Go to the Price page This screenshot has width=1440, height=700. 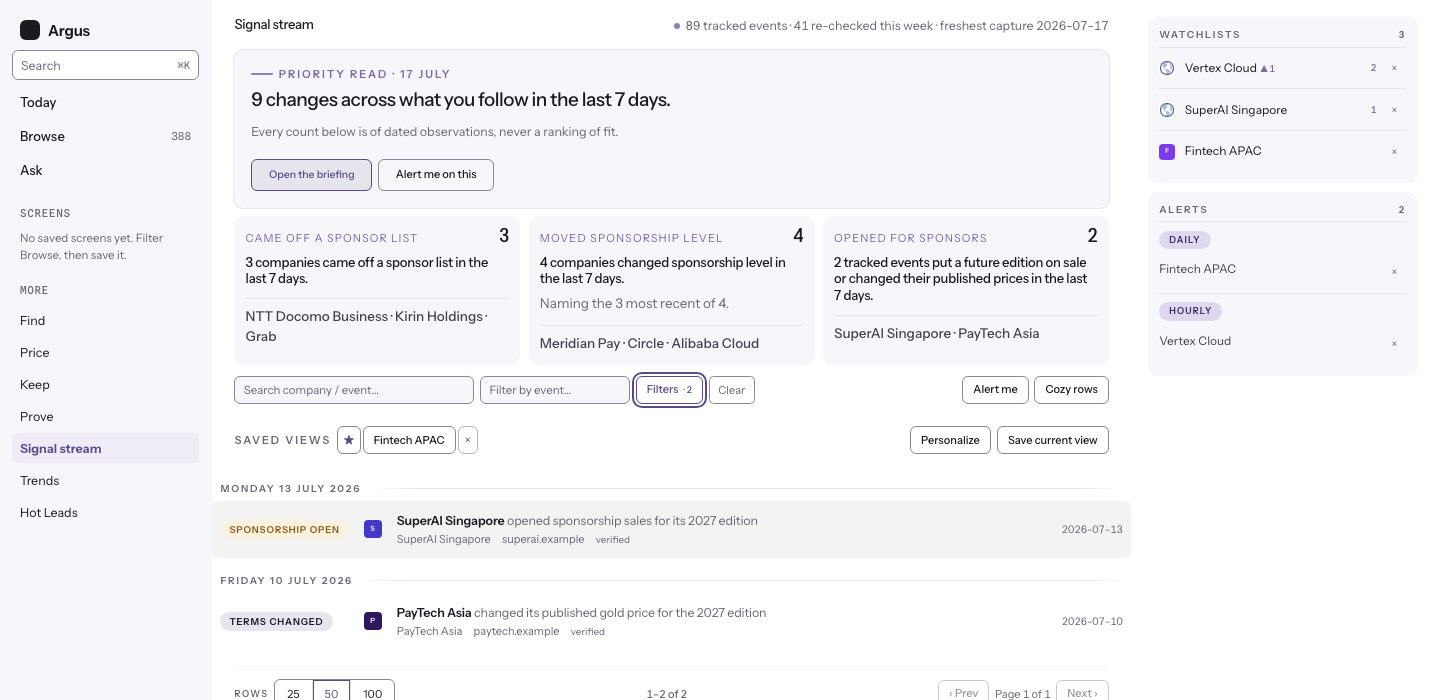tap(105, 353)
